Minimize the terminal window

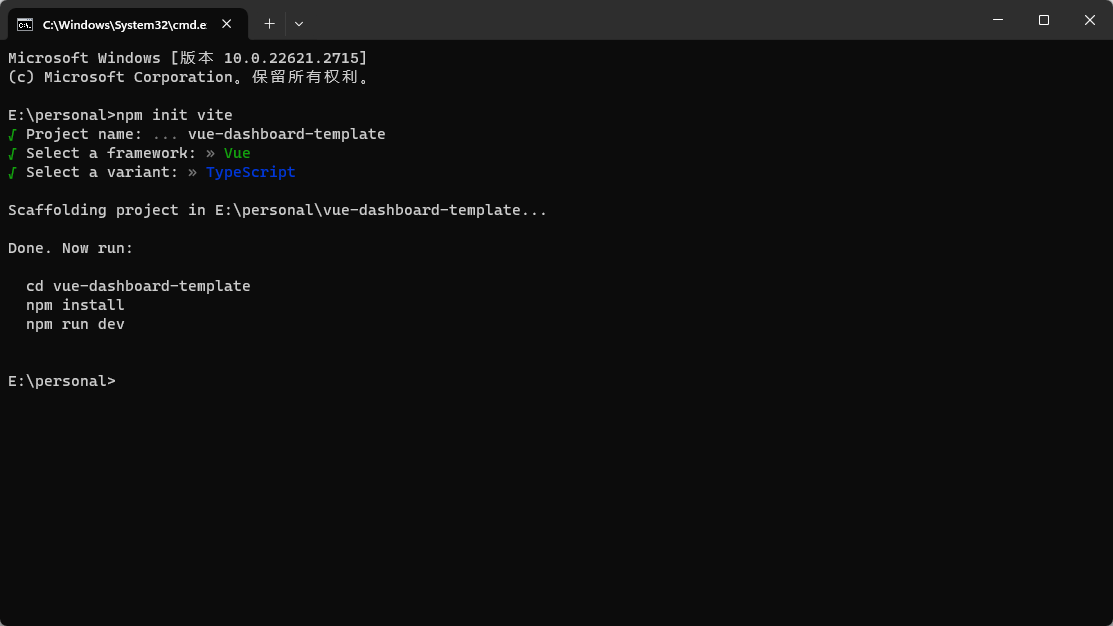997,20
